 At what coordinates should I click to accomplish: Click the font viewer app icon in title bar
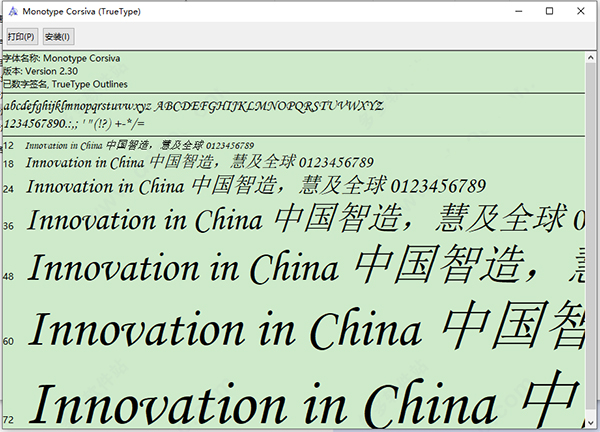[13, 11]
